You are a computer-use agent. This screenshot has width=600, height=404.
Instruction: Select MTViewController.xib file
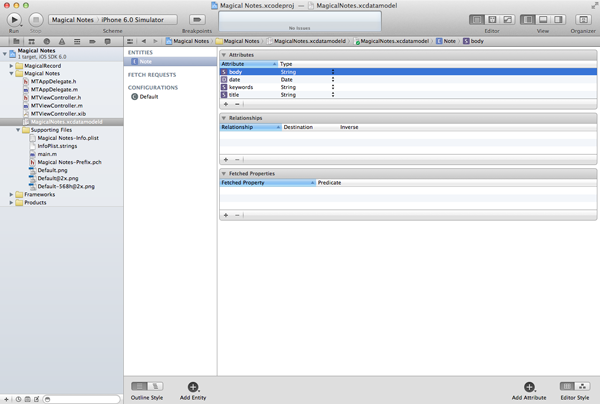pyautogui.click(x=58, y=114)
